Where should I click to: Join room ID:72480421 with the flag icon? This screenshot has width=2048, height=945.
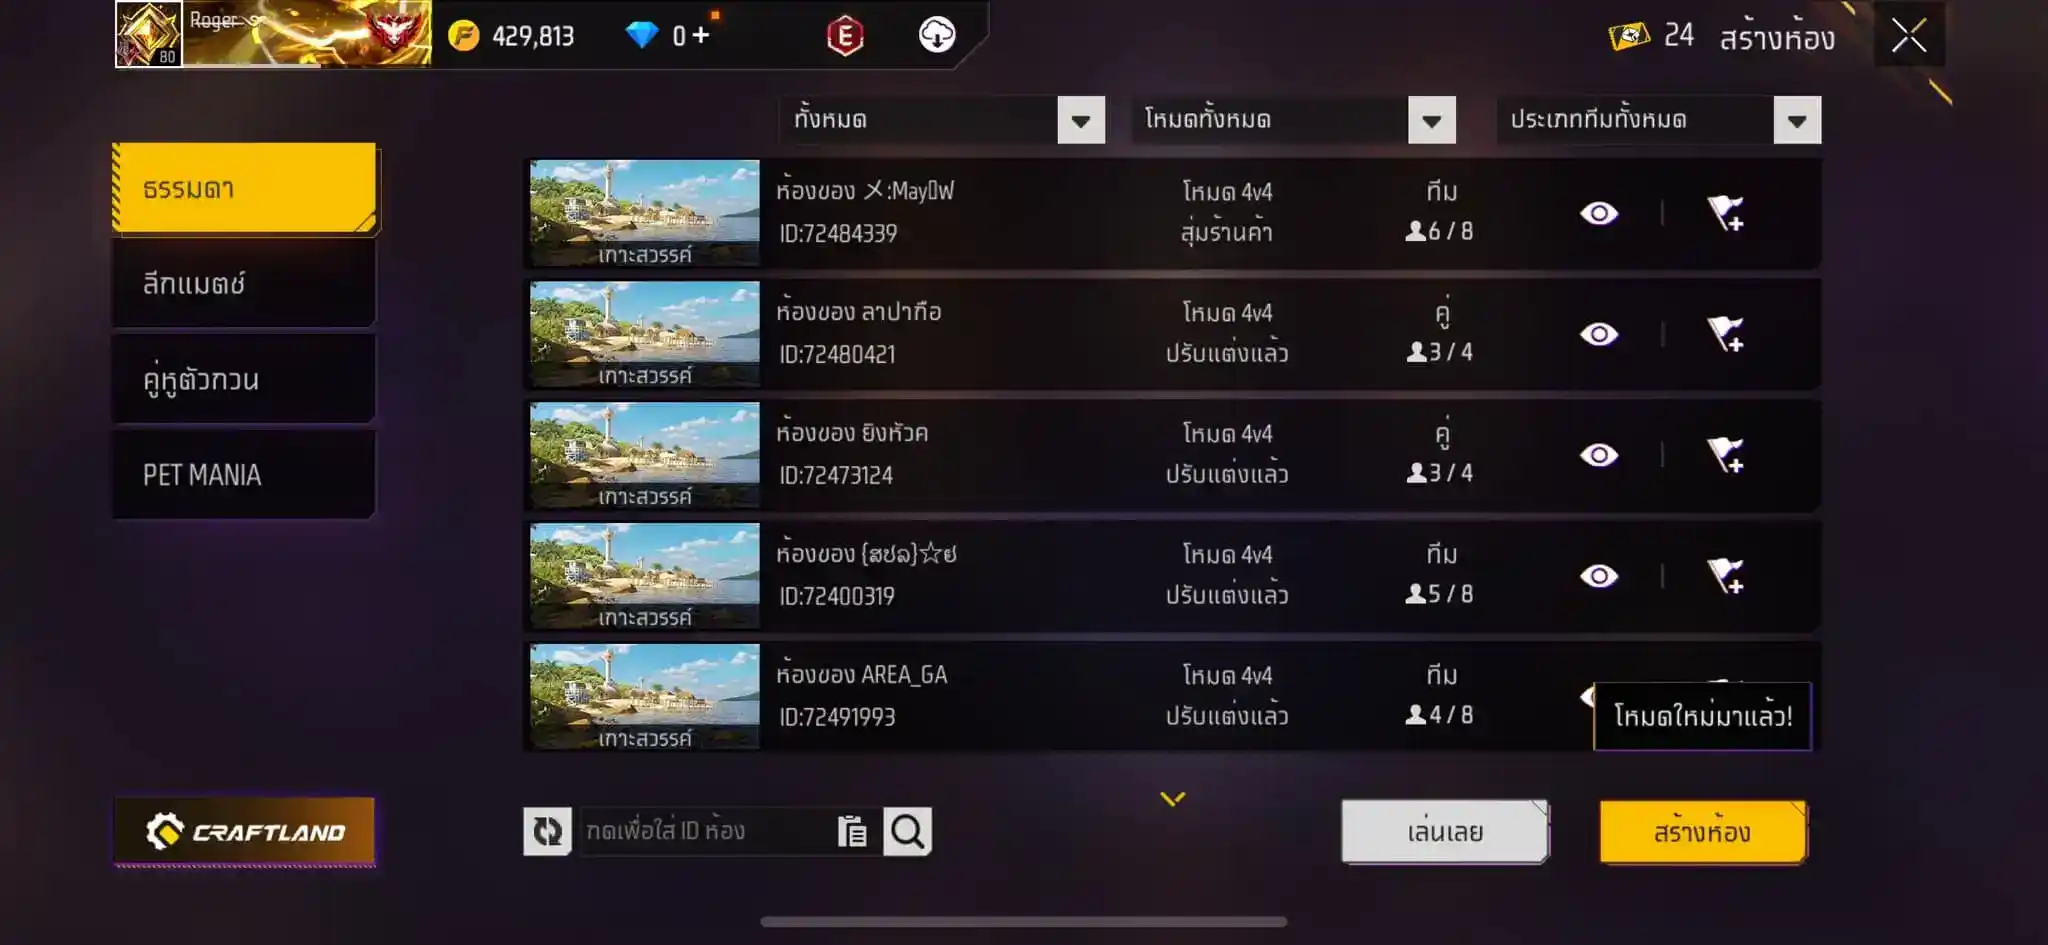[x=1725, y=334]
